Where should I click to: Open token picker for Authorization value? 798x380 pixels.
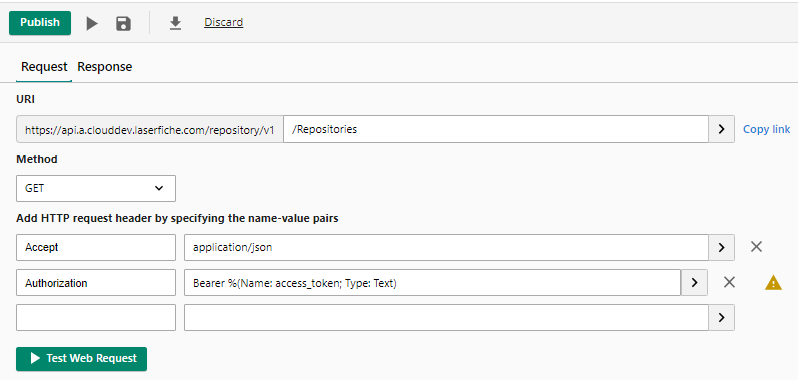point(694,282)
